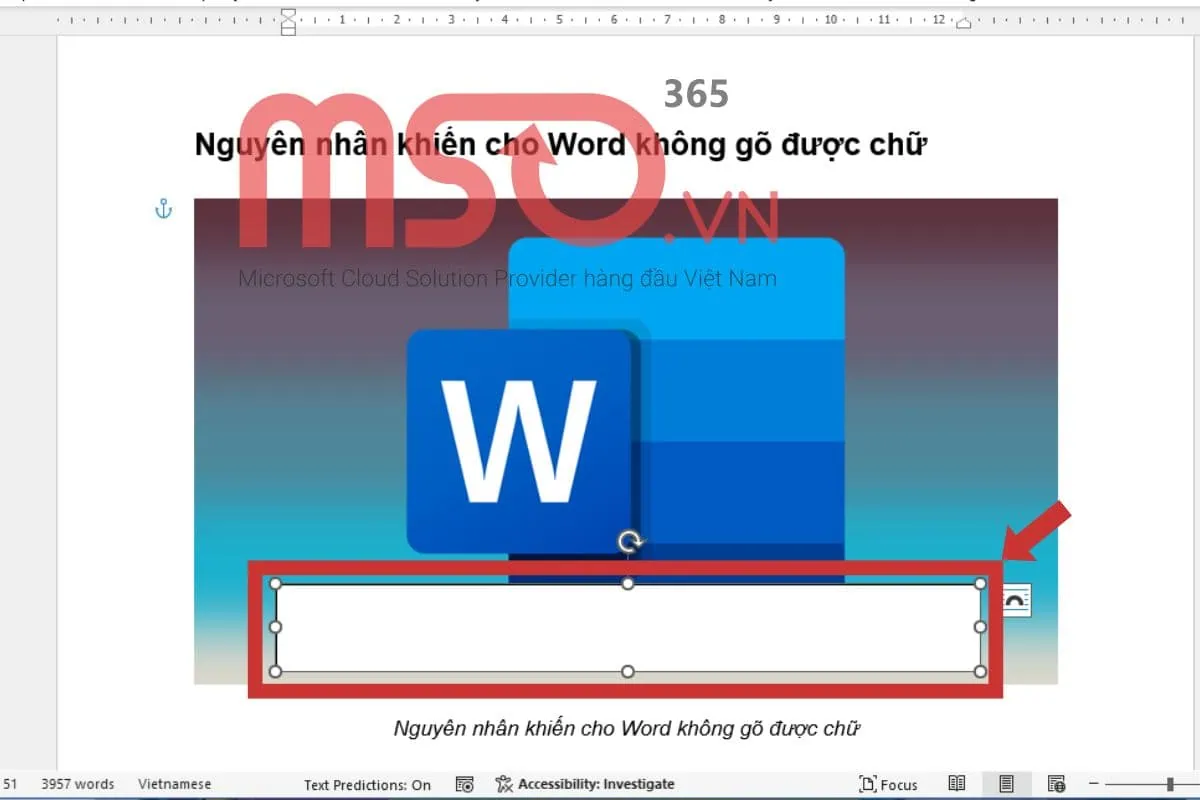
Task: Click the italic caption below the image
Action: coord(625,729)
